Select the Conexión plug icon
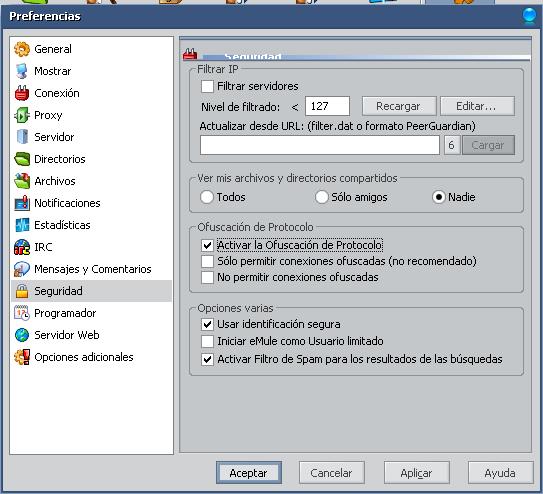 (x=22, y=93)
